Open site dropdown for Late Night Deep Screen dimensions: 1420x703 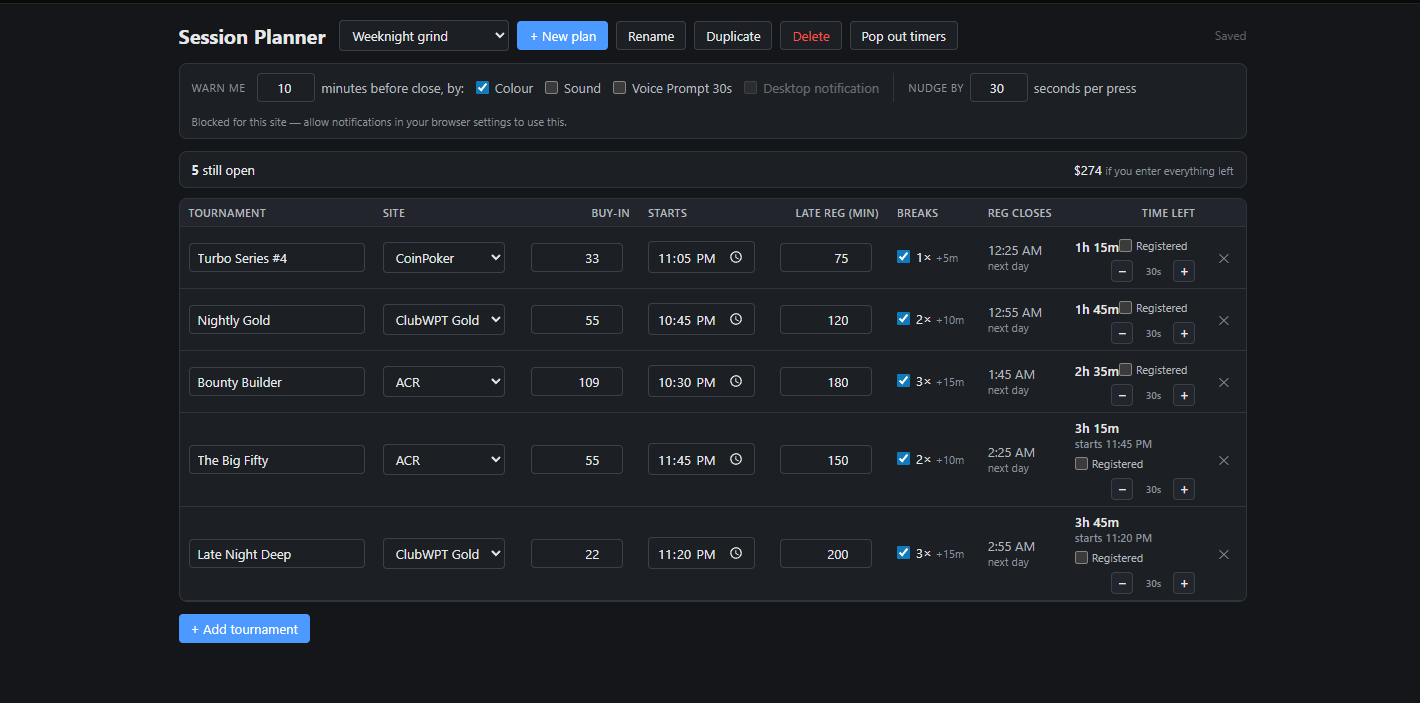click(x=444, y=554)
